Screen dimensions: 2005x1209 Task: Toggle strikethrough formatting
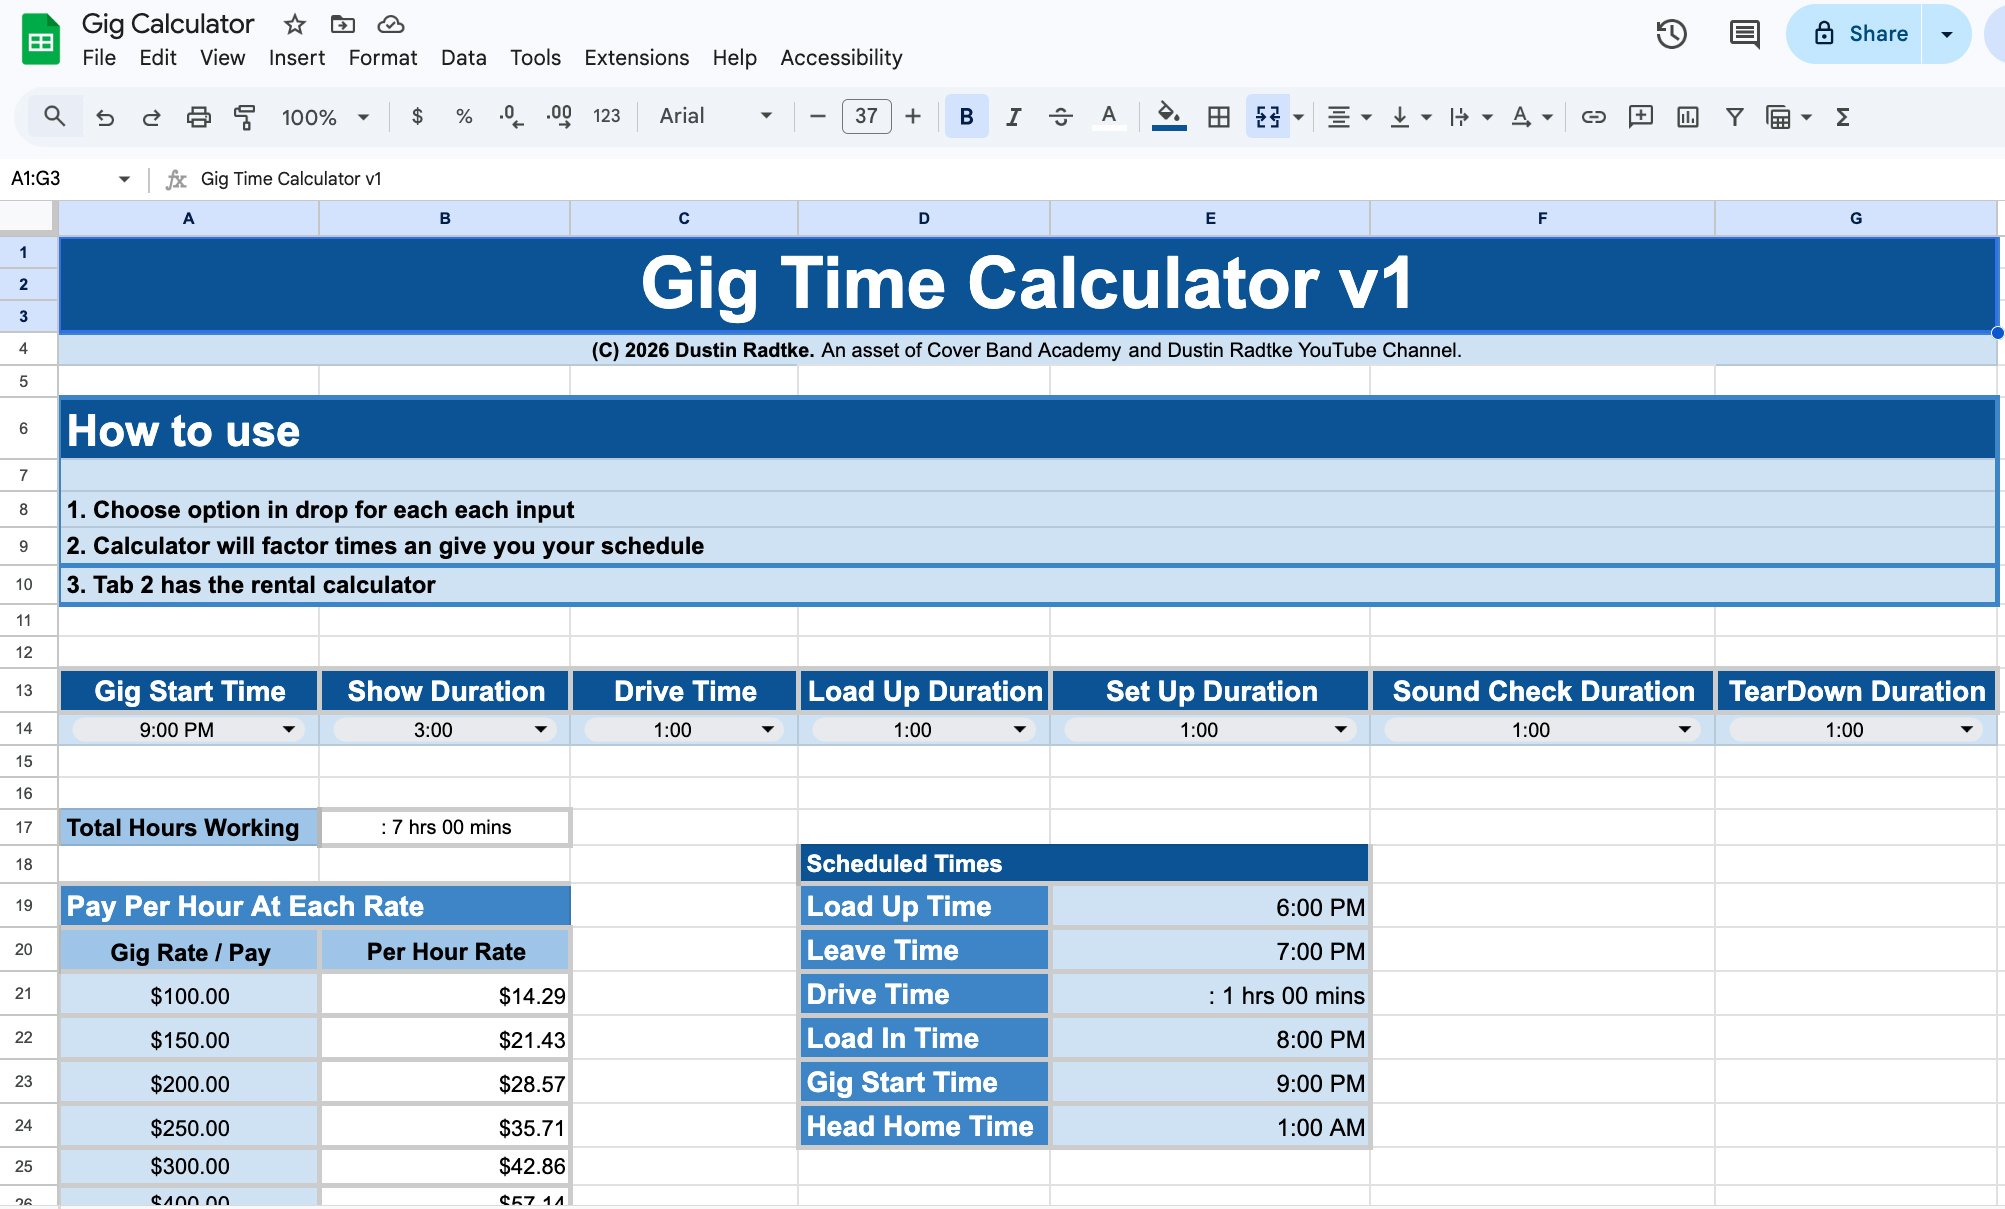click(1060, 117)
